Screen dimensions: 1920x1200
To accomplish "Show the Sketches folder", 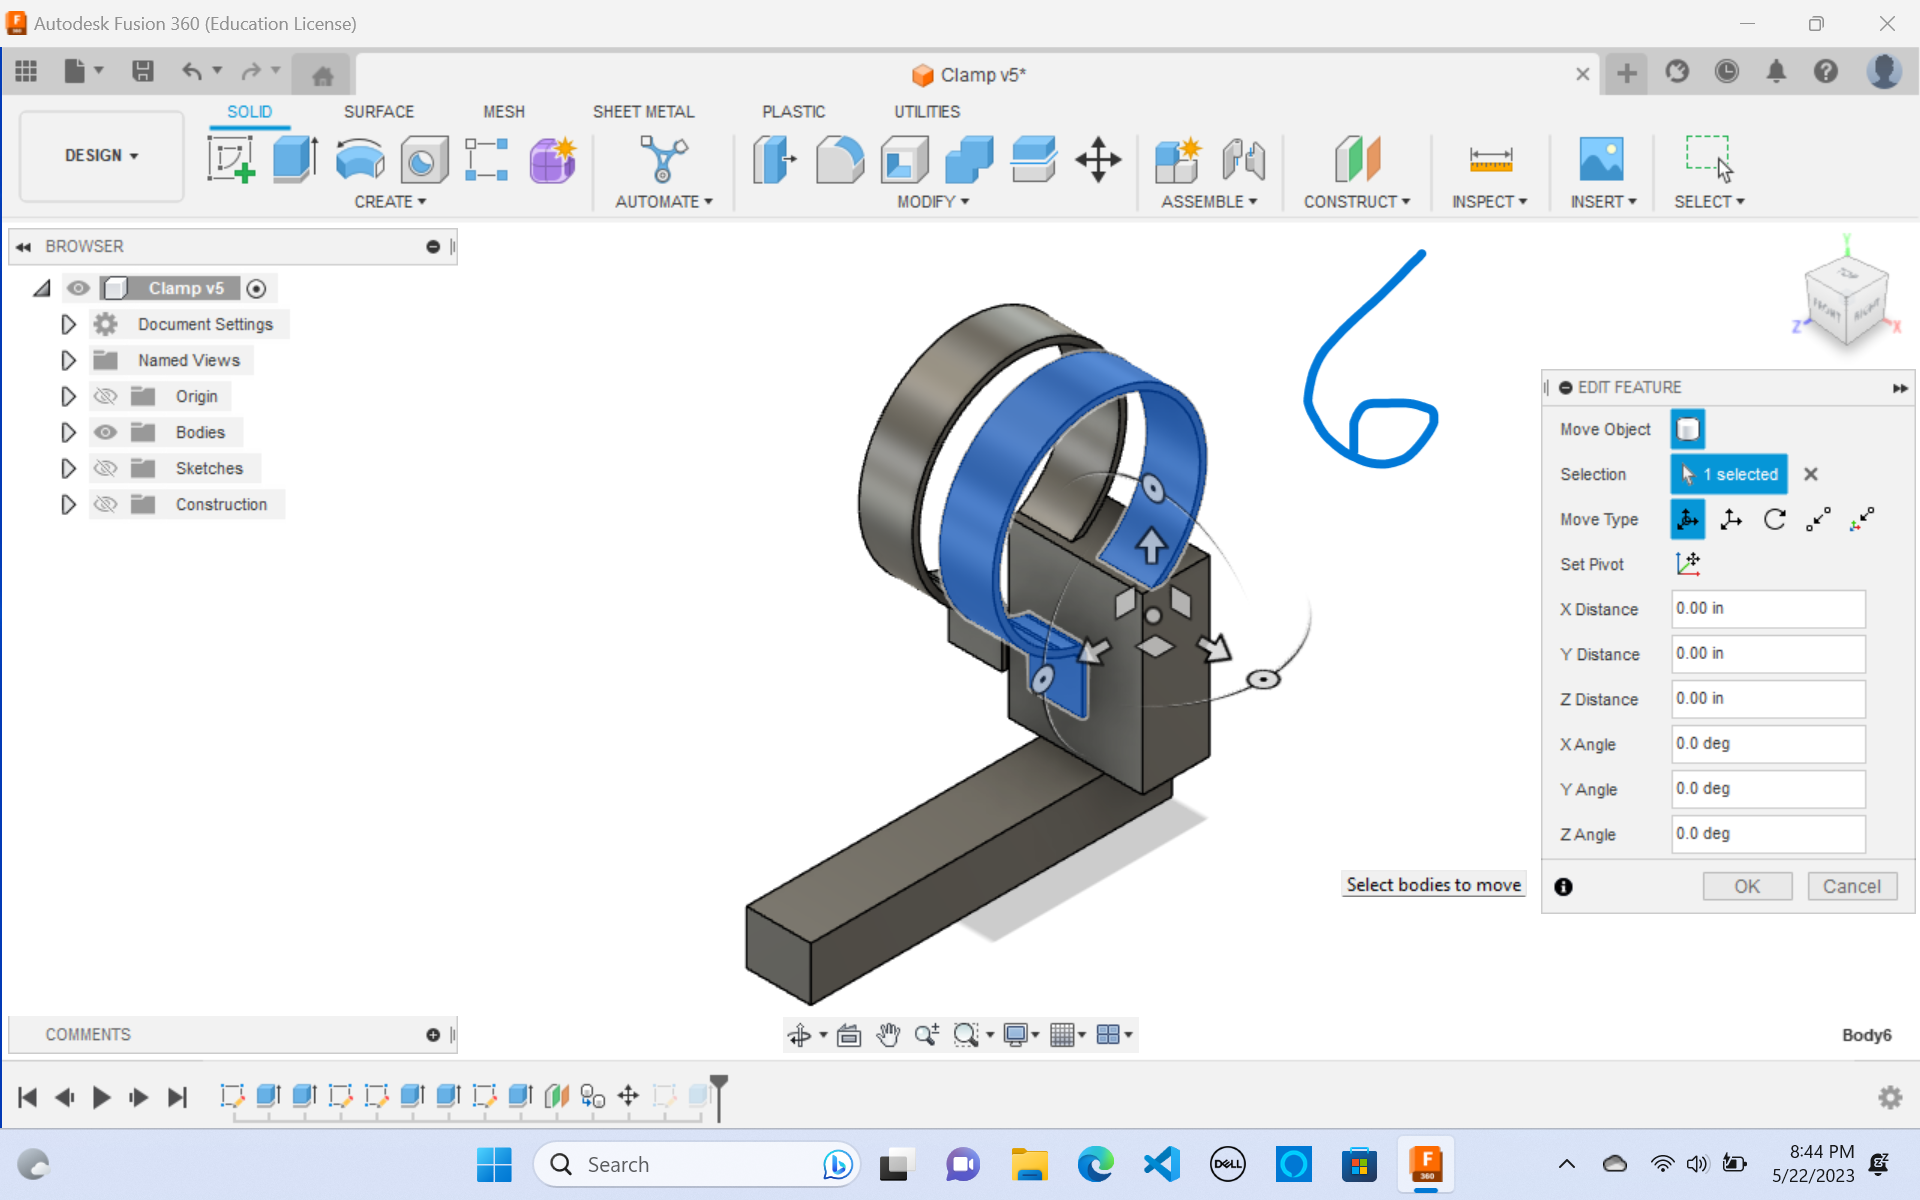I will pos(105,467).
